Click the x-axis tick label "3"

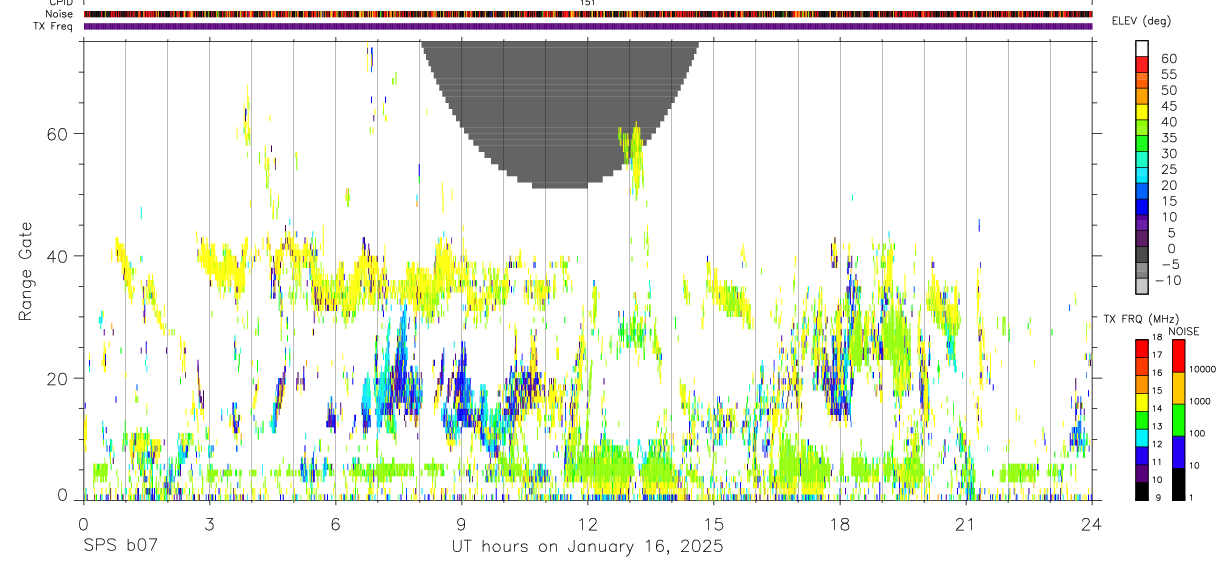[x=209, y=524]
